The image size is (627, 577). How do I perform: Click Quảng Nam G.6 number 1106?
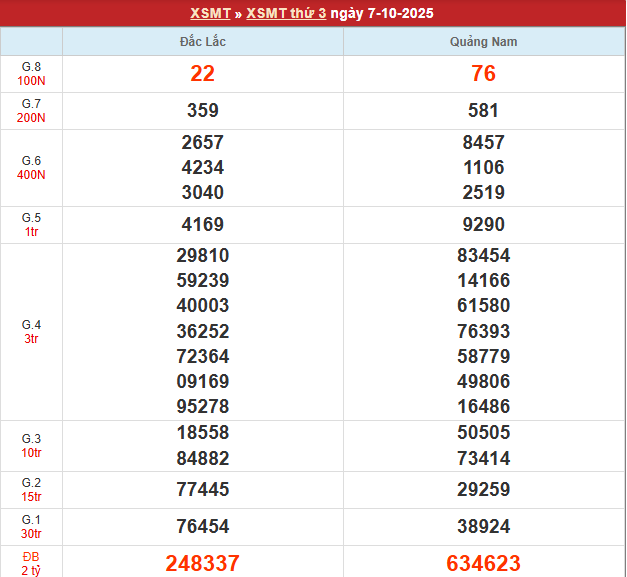(x=484, y=167)
